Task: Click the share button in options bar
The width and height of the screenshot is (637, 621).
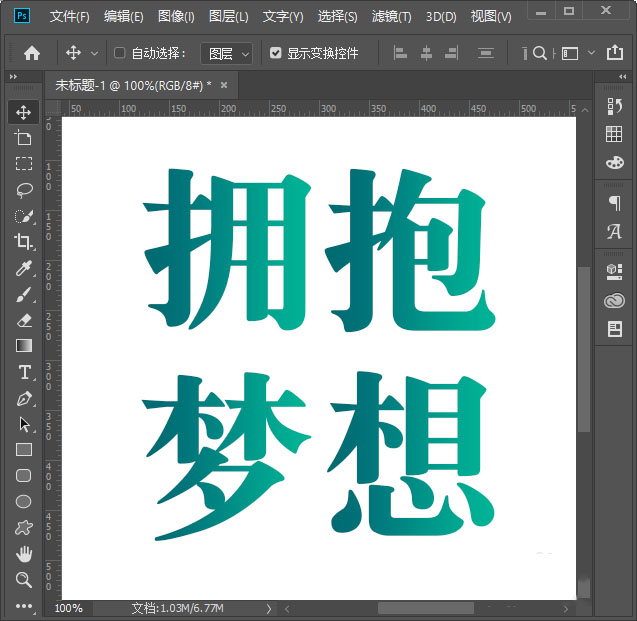Action: tap(614, 53)
